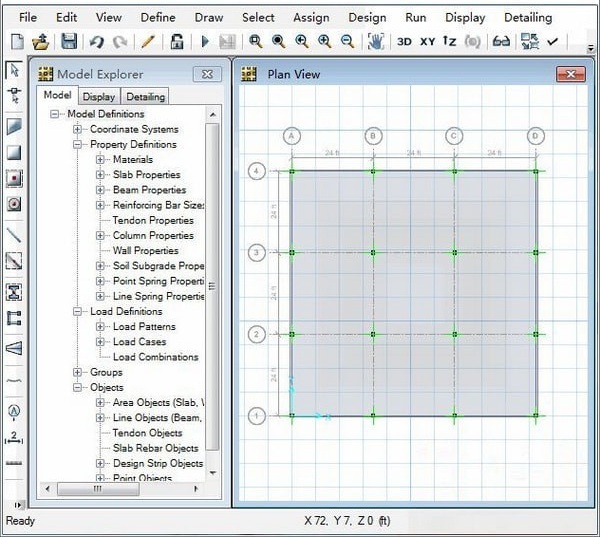Expand the Materials tree node
This screenshot has width=600, height=537.
click(x=100, y=160)
